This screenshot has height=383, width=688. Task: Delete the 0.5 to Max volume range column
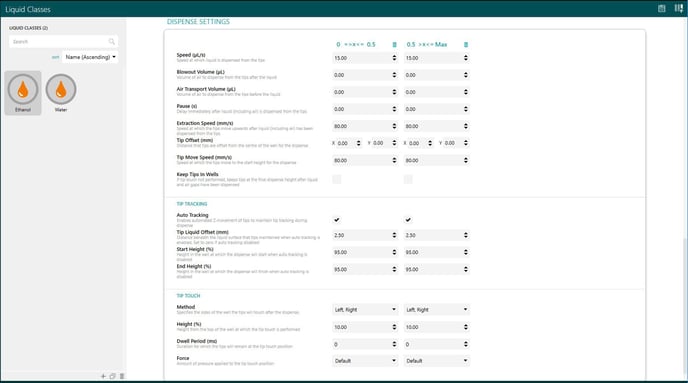point(466,45)
